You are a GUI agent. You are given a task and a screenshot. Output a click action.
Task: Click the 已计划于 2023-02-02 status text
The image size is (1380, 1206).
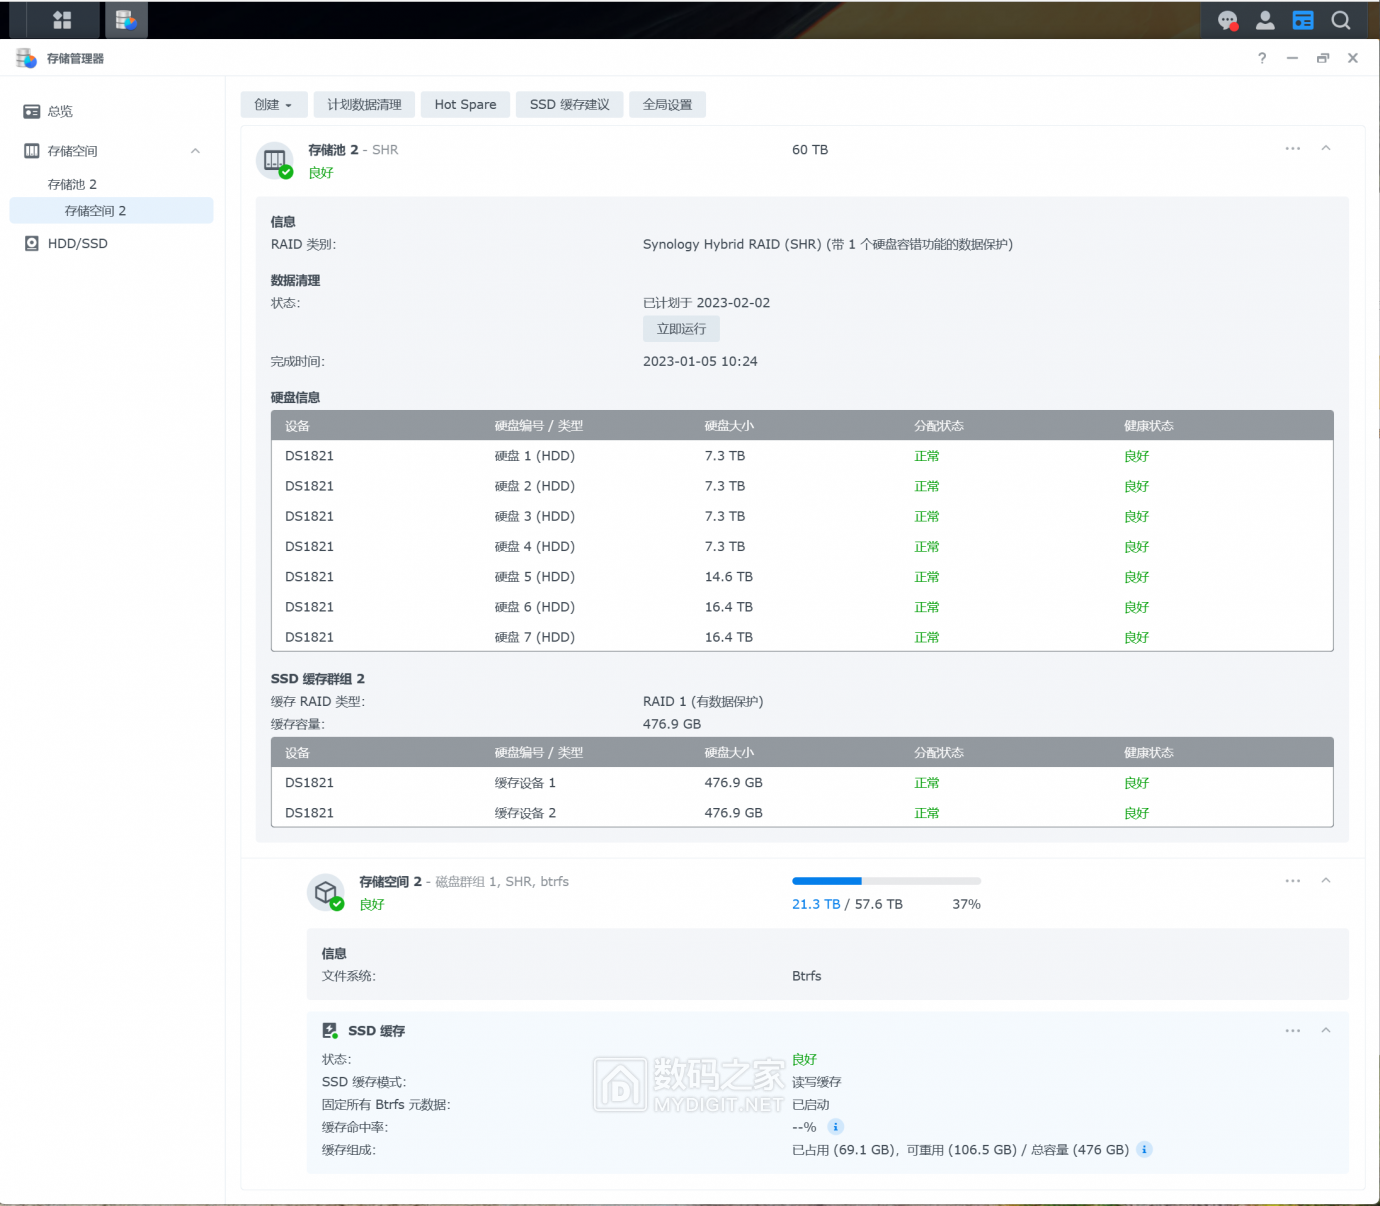(706, 303)
